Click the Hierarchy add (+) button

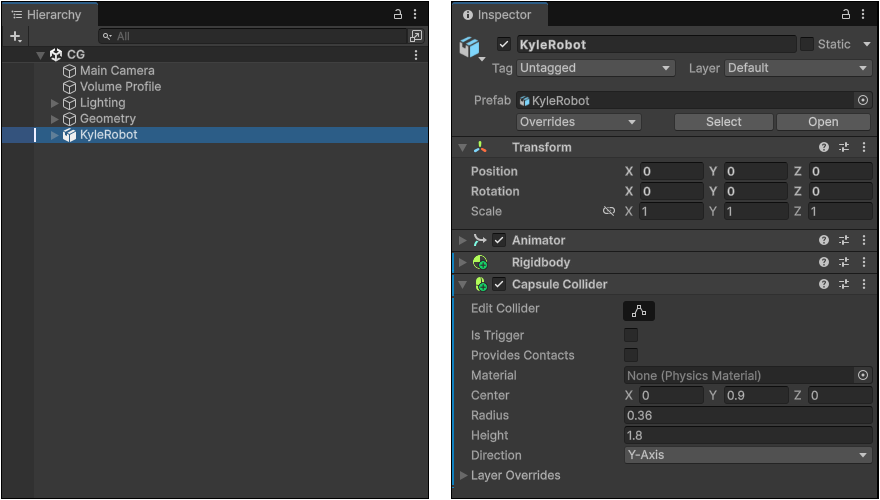pos(16,36)
